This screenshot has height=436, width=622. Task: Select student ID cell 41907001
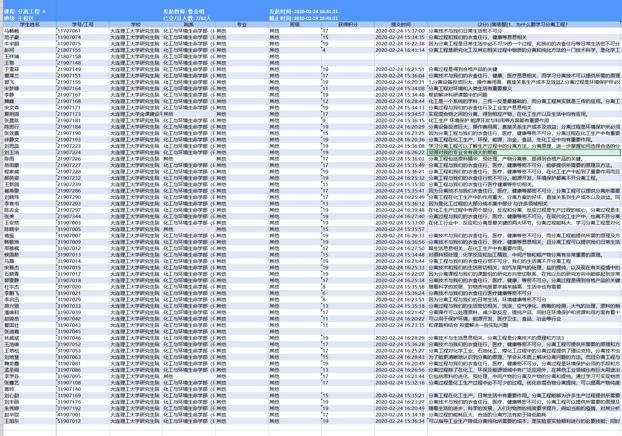(x=83, y=415)
